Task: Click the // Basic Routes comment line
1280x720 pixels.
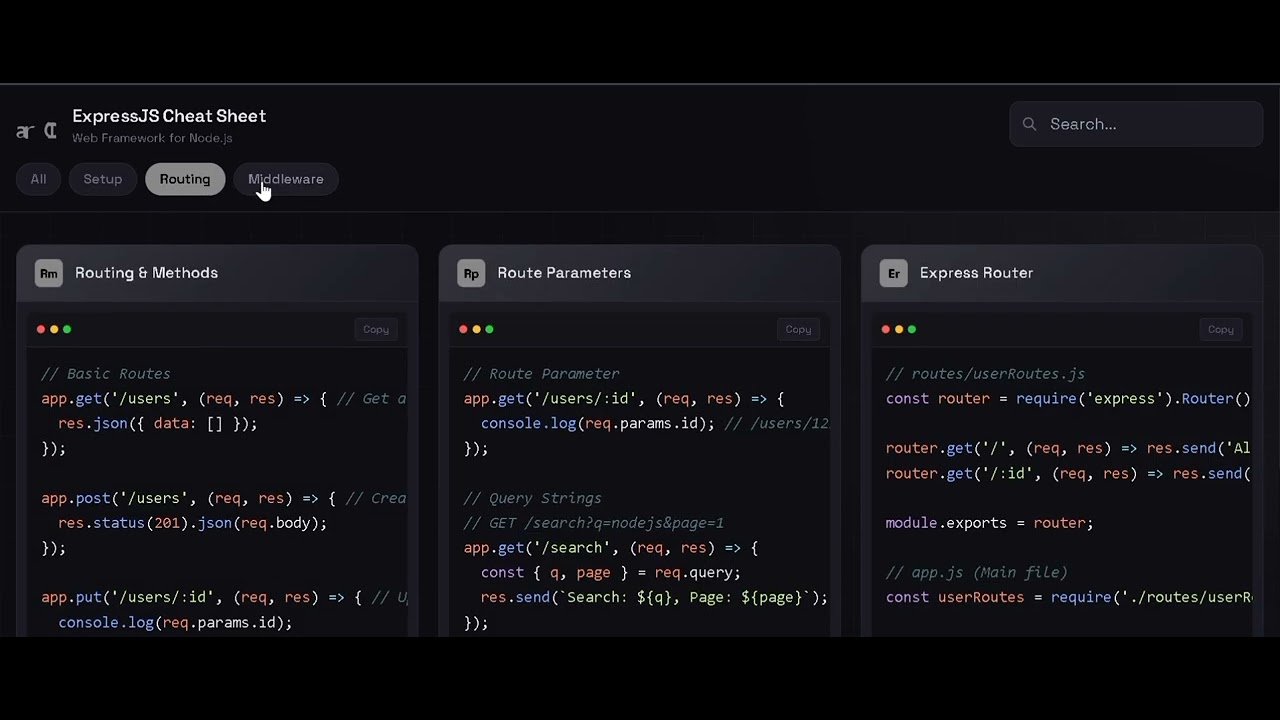Action: [x=106, y=374]
